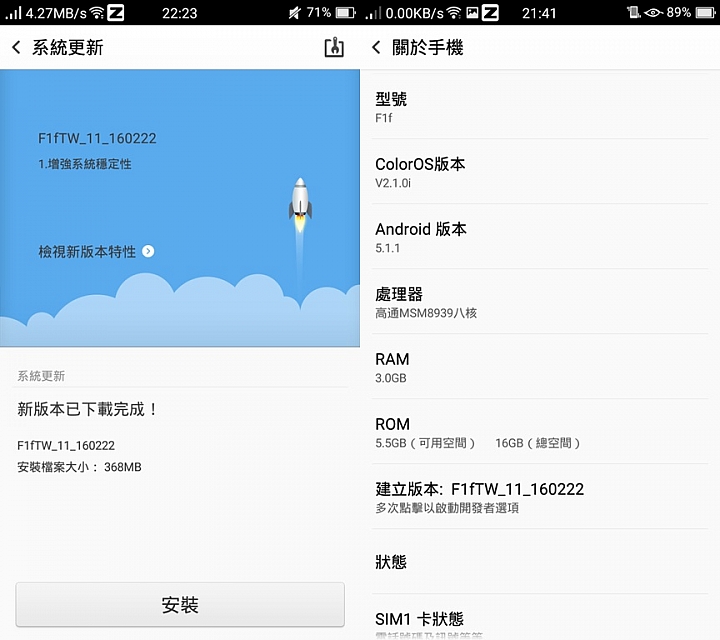Go back from the 關於手機 screen

point(376,47)
